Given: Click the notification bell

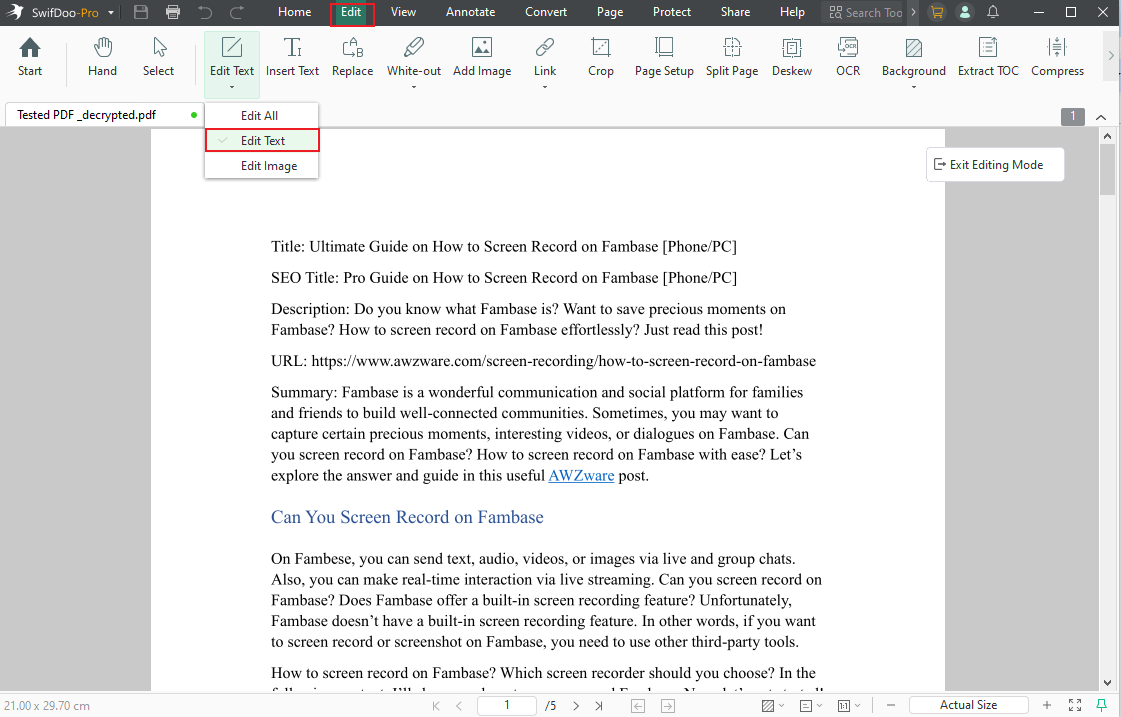Looking at the screenshot, I should click(993, 13).
